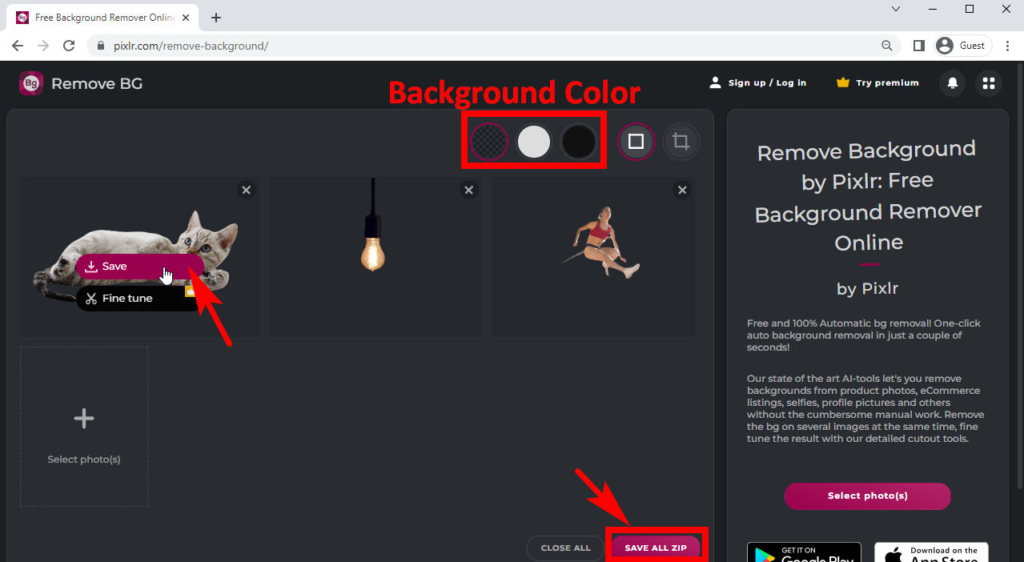Image resolution: width=1024 pixels, height=562 pixels.
Task: Open Fine tune for the cat image
Action: tap(138, 298)
